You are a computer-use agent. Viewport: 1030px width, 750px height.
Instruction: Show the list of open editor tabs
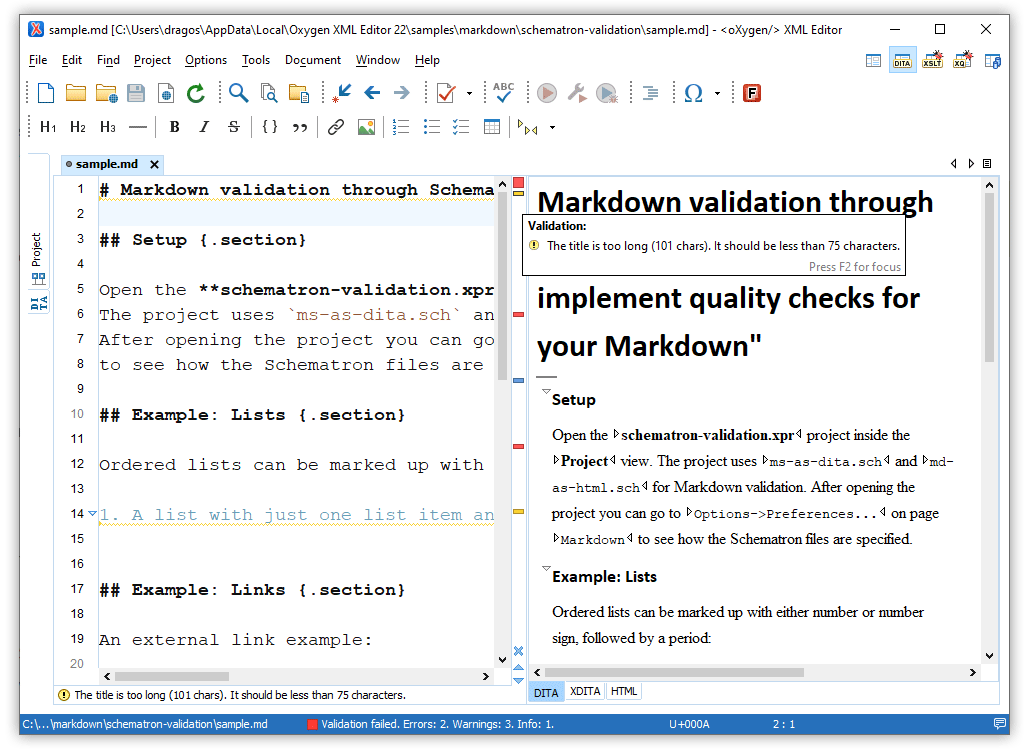pos(987,164)
